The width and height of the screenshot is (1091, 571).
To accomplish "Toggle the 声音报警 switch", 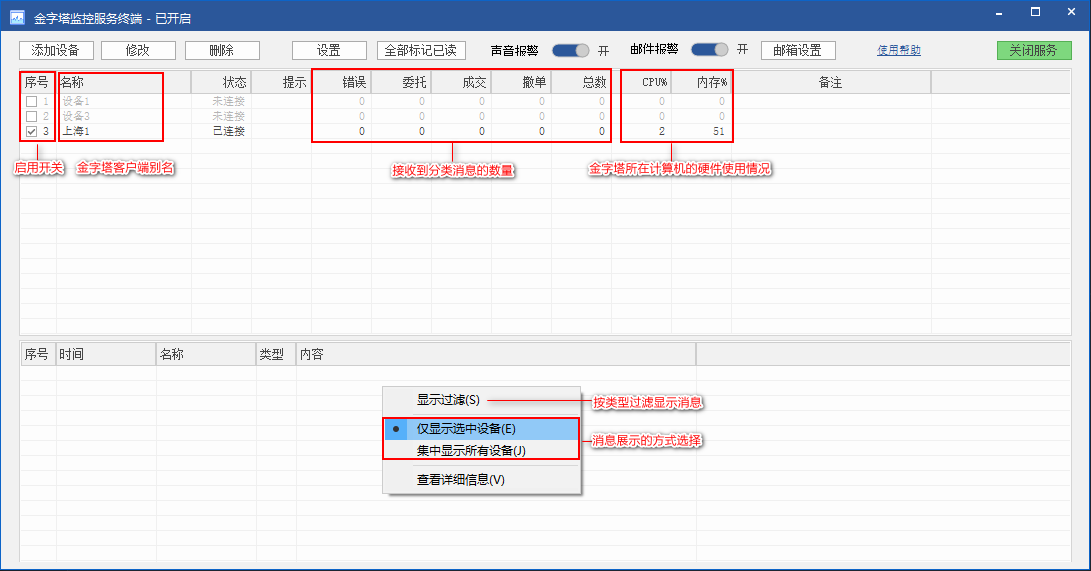I will (x=571, y=50).
